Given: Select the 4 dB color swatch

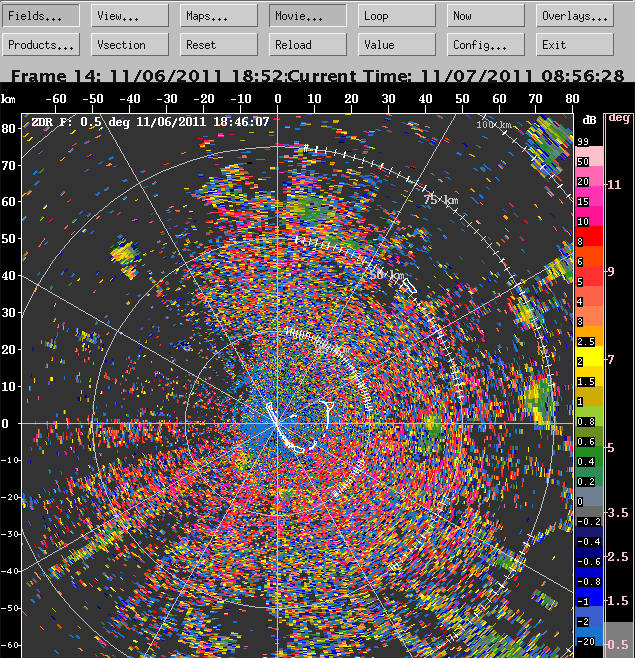Looking at the screenshot, I should click(589, 297).
